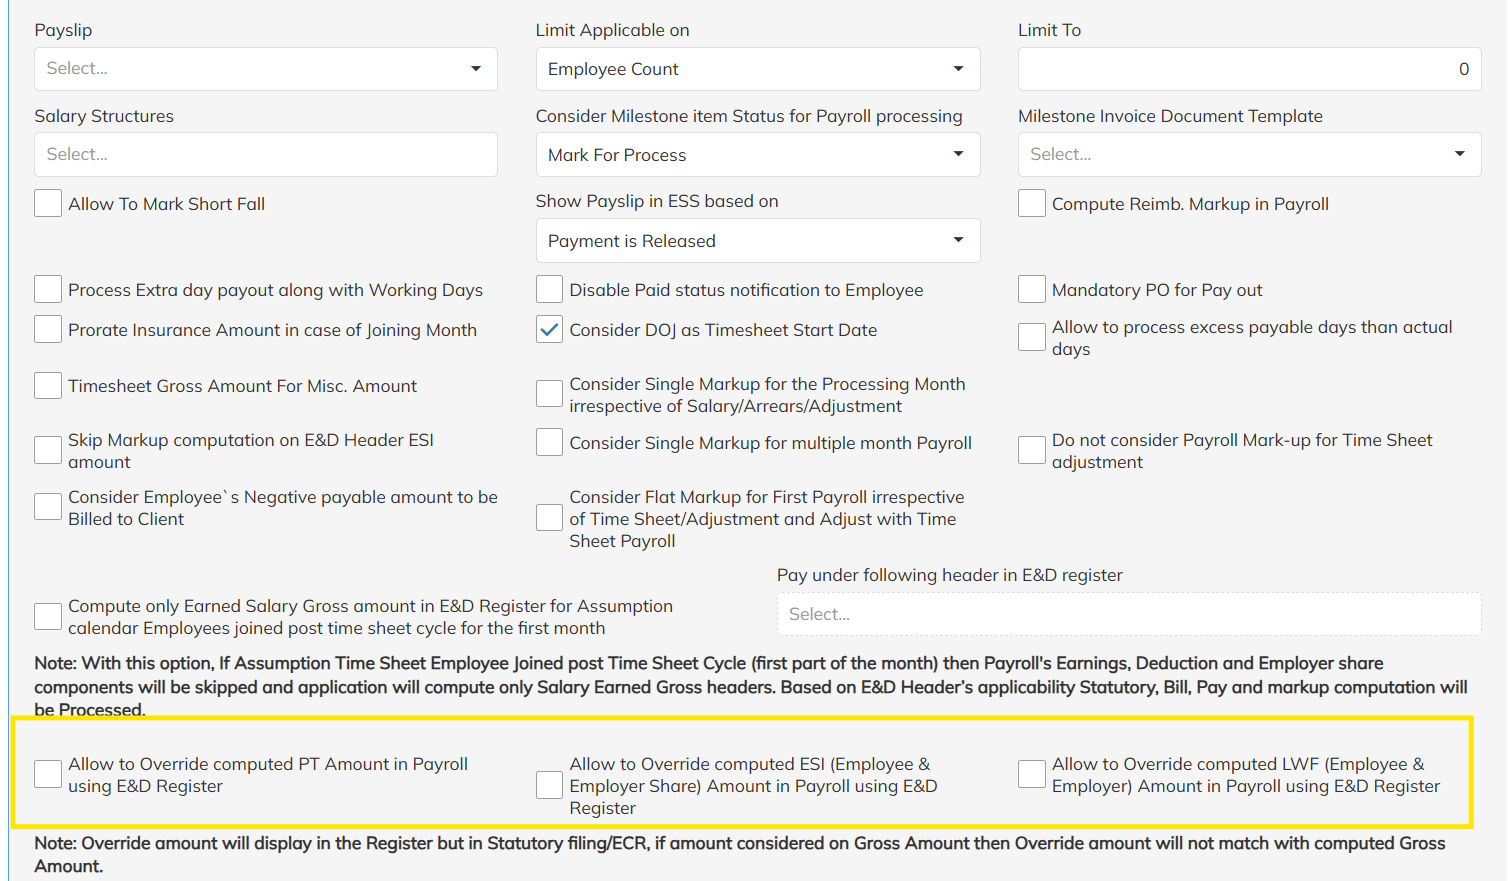The width and height of the screenshot is (1512, 881).
Task: Enable Mandatory PO for Pay out
Action: [1032, 290]
